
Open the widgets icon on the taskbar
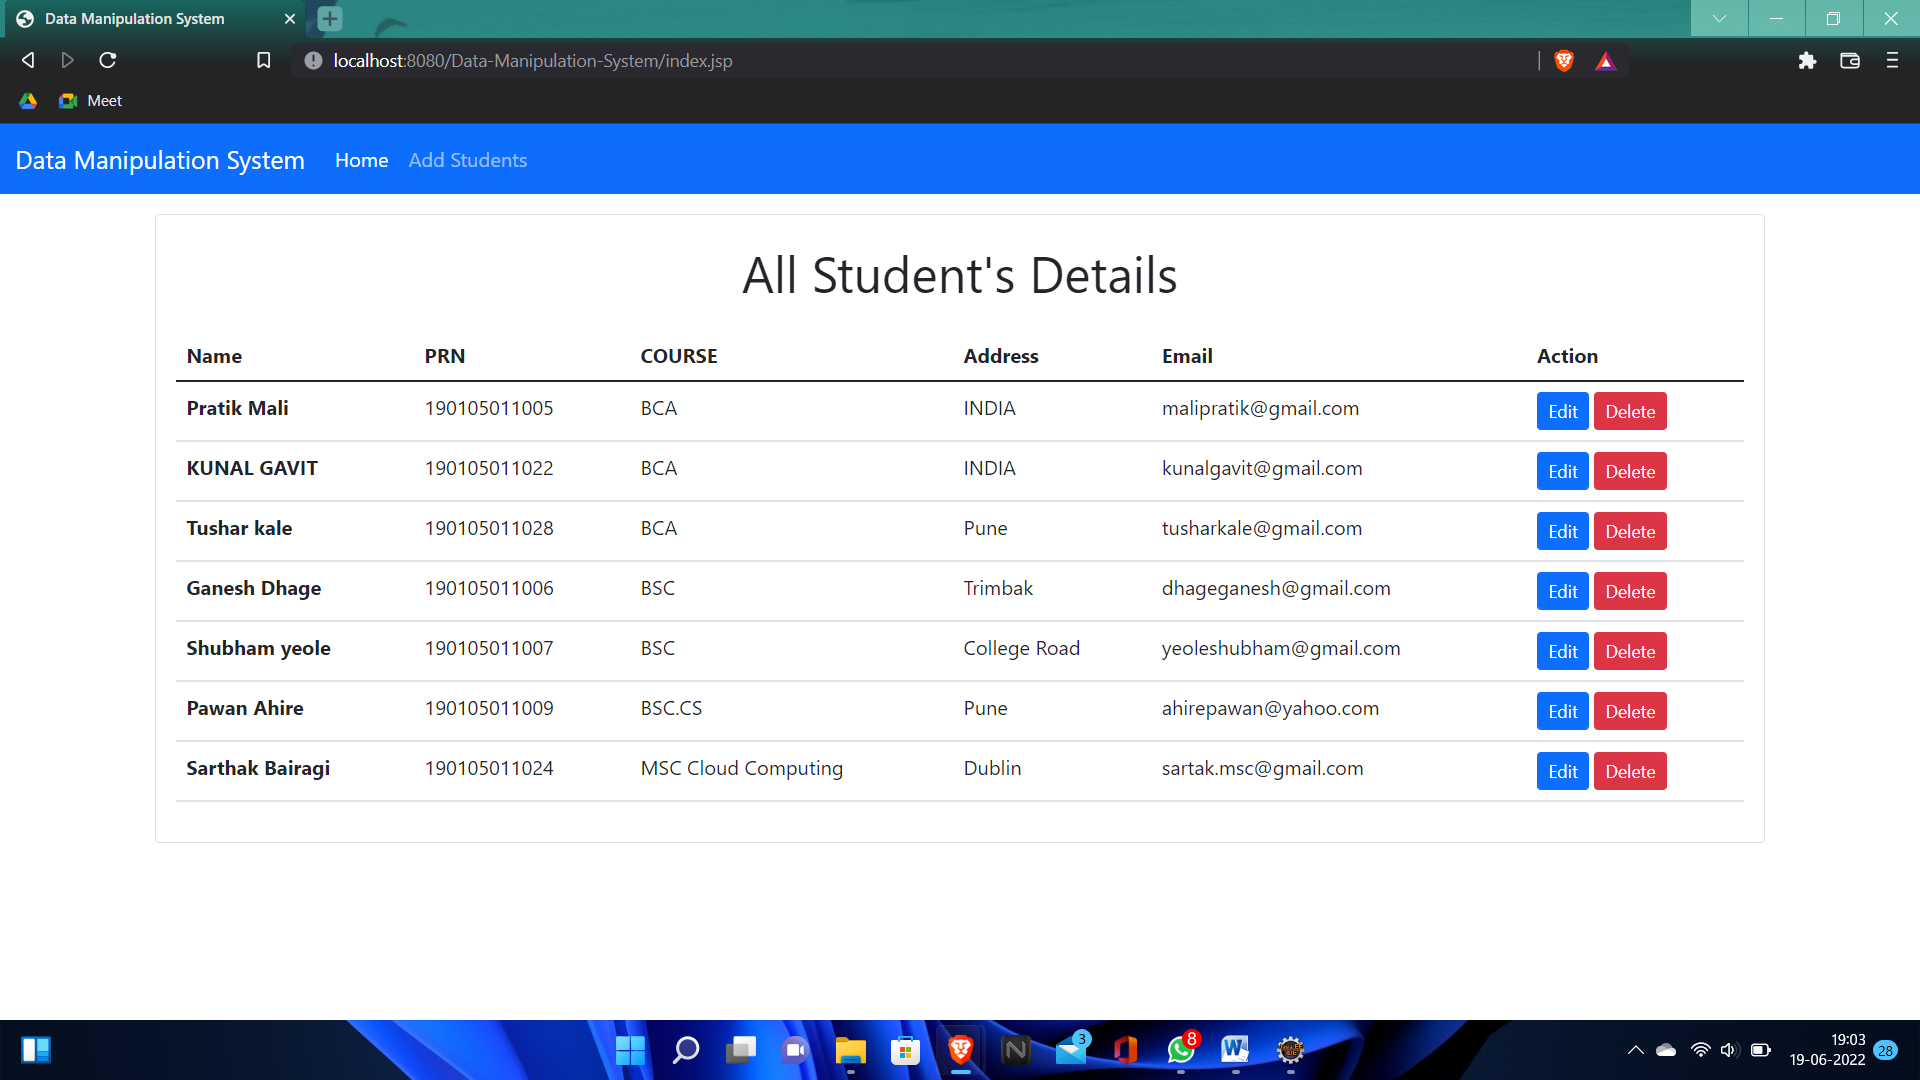pos(36,1050)
